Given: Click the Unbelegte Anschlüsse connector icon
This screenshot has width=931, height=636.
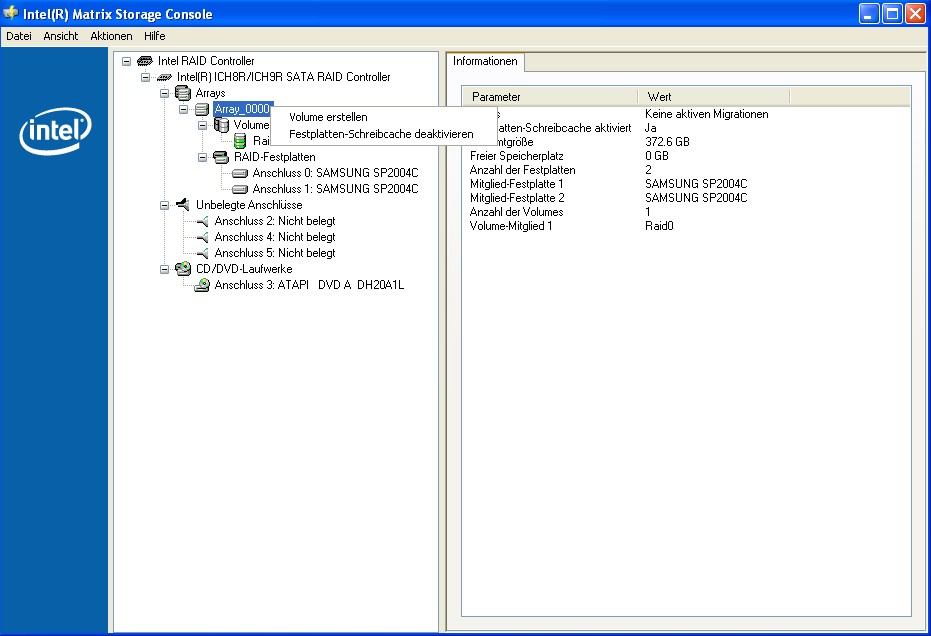Looking at the screenshot, I should tap(183, 204).
